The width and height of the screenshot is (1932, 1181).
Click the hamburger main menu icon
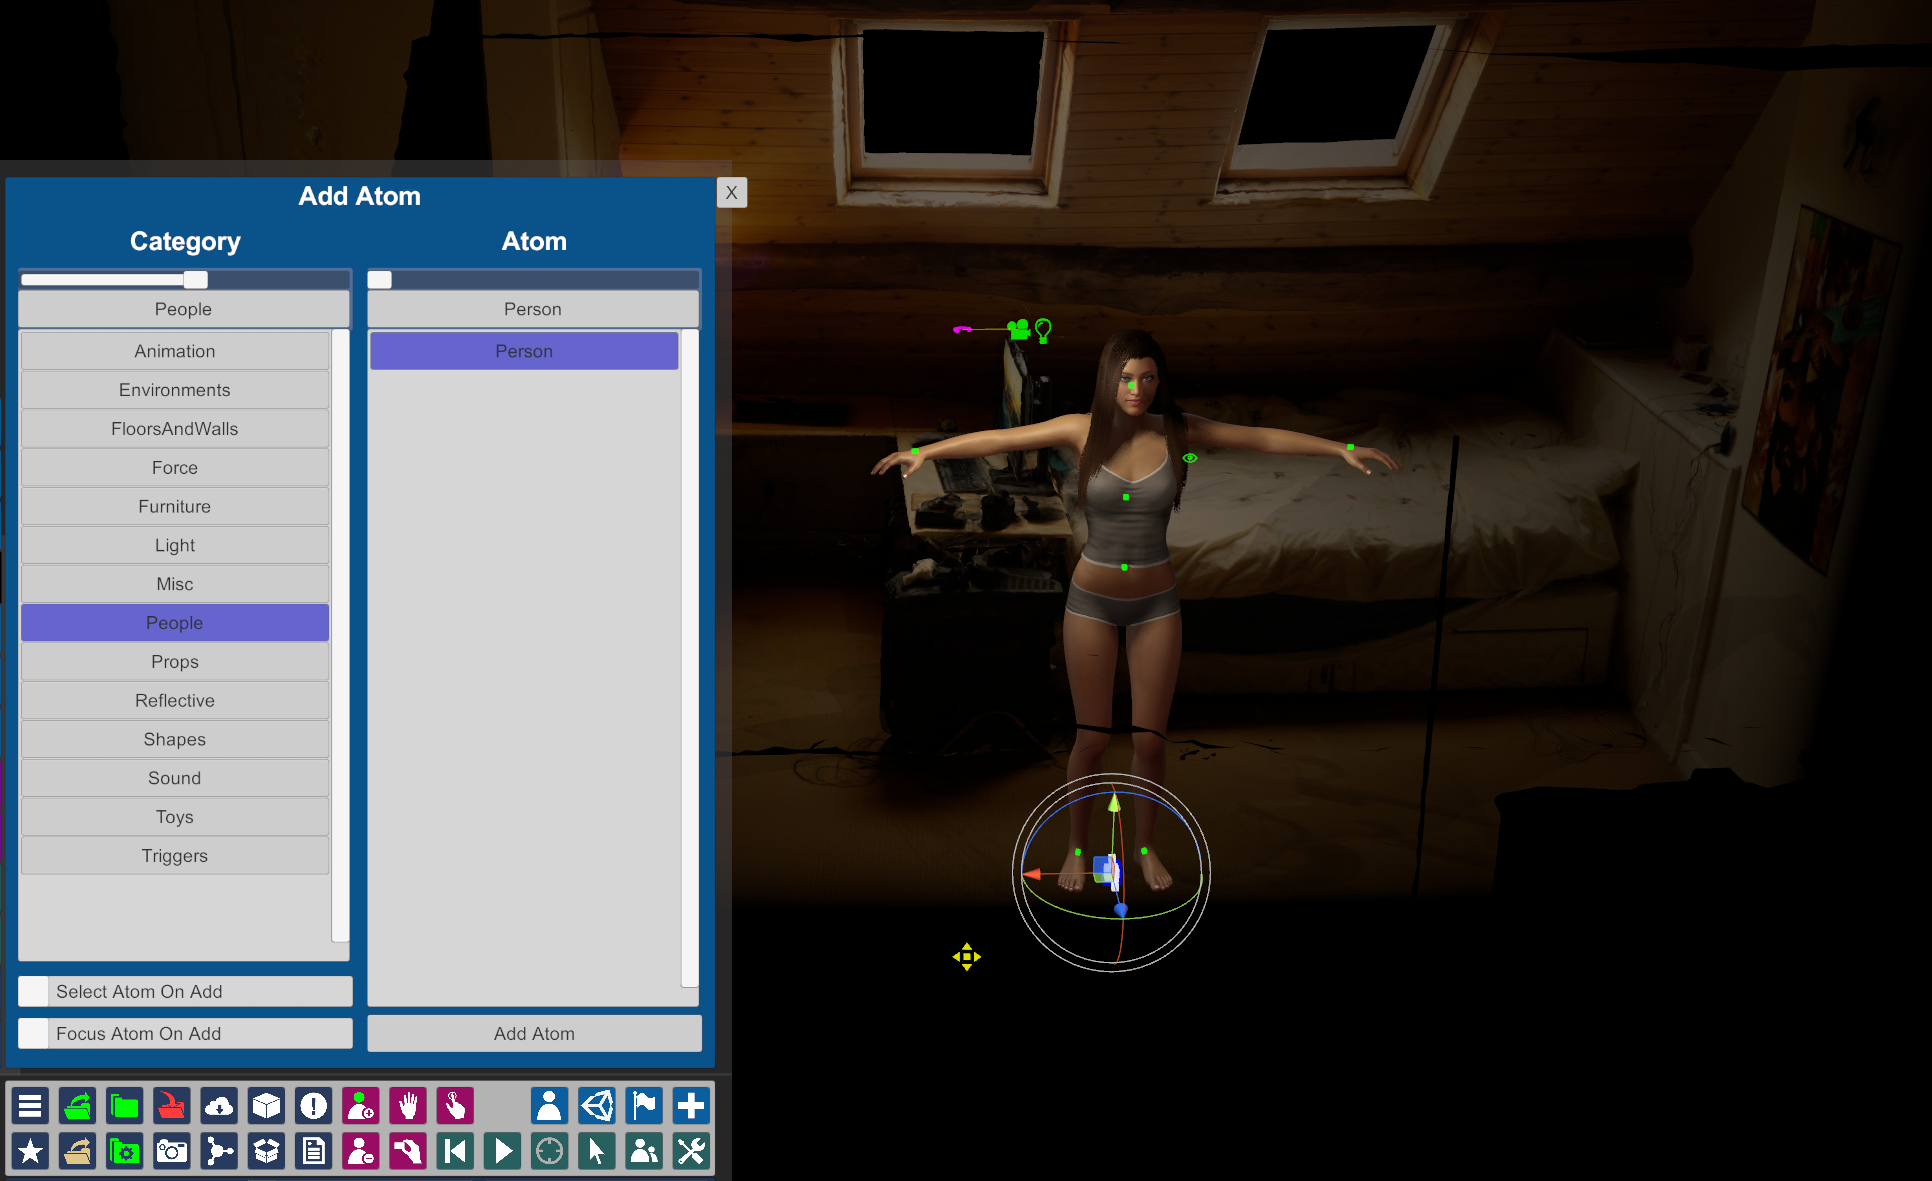[30, 1106]
